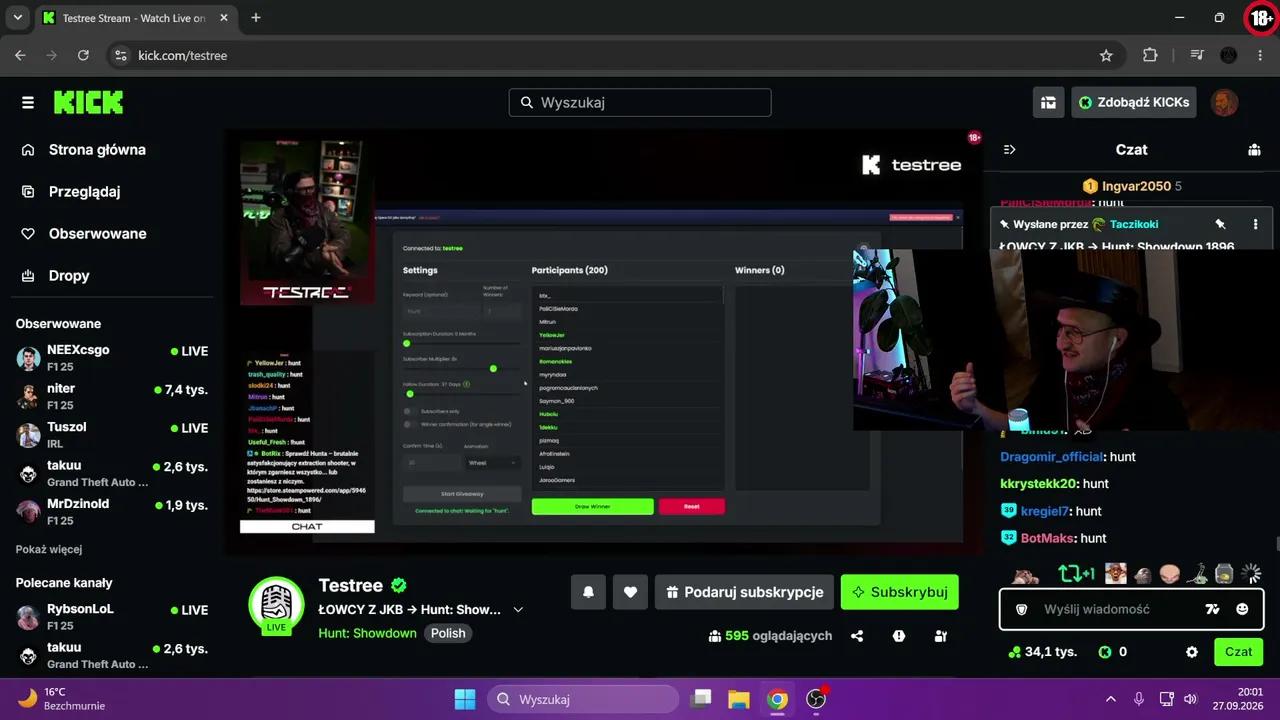Open a new Chrome tab
This screenshot has height=720, width=1280.
256,18
